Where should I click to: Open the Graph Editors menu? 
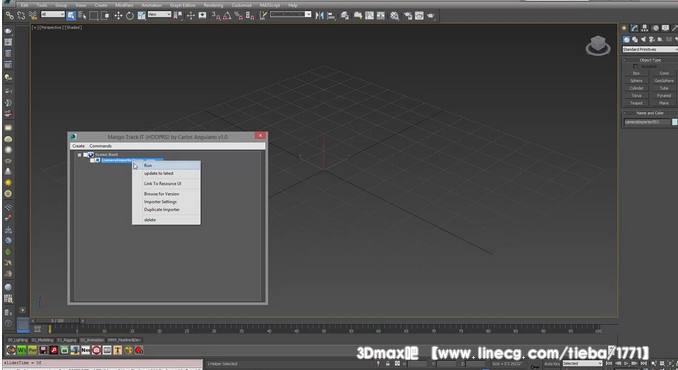click(x=182, y=5)
